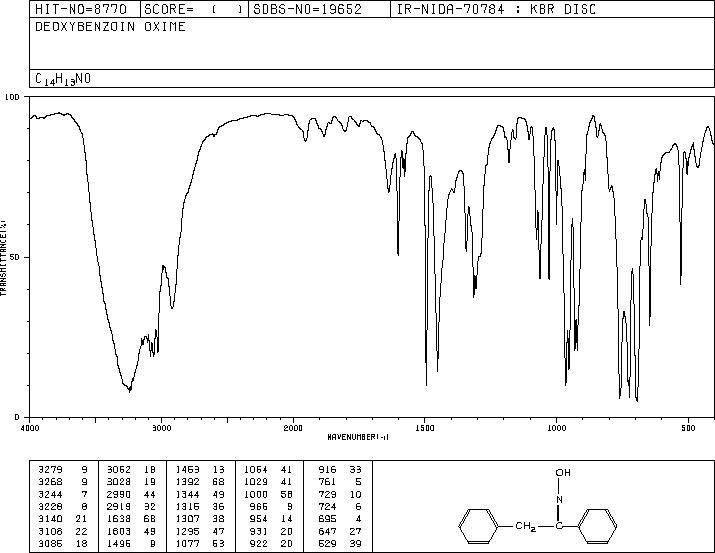Viewport: 715px width, 553px height.
Task: Click the WAVENUMBER axis title
Action: (x=358, y=437)
